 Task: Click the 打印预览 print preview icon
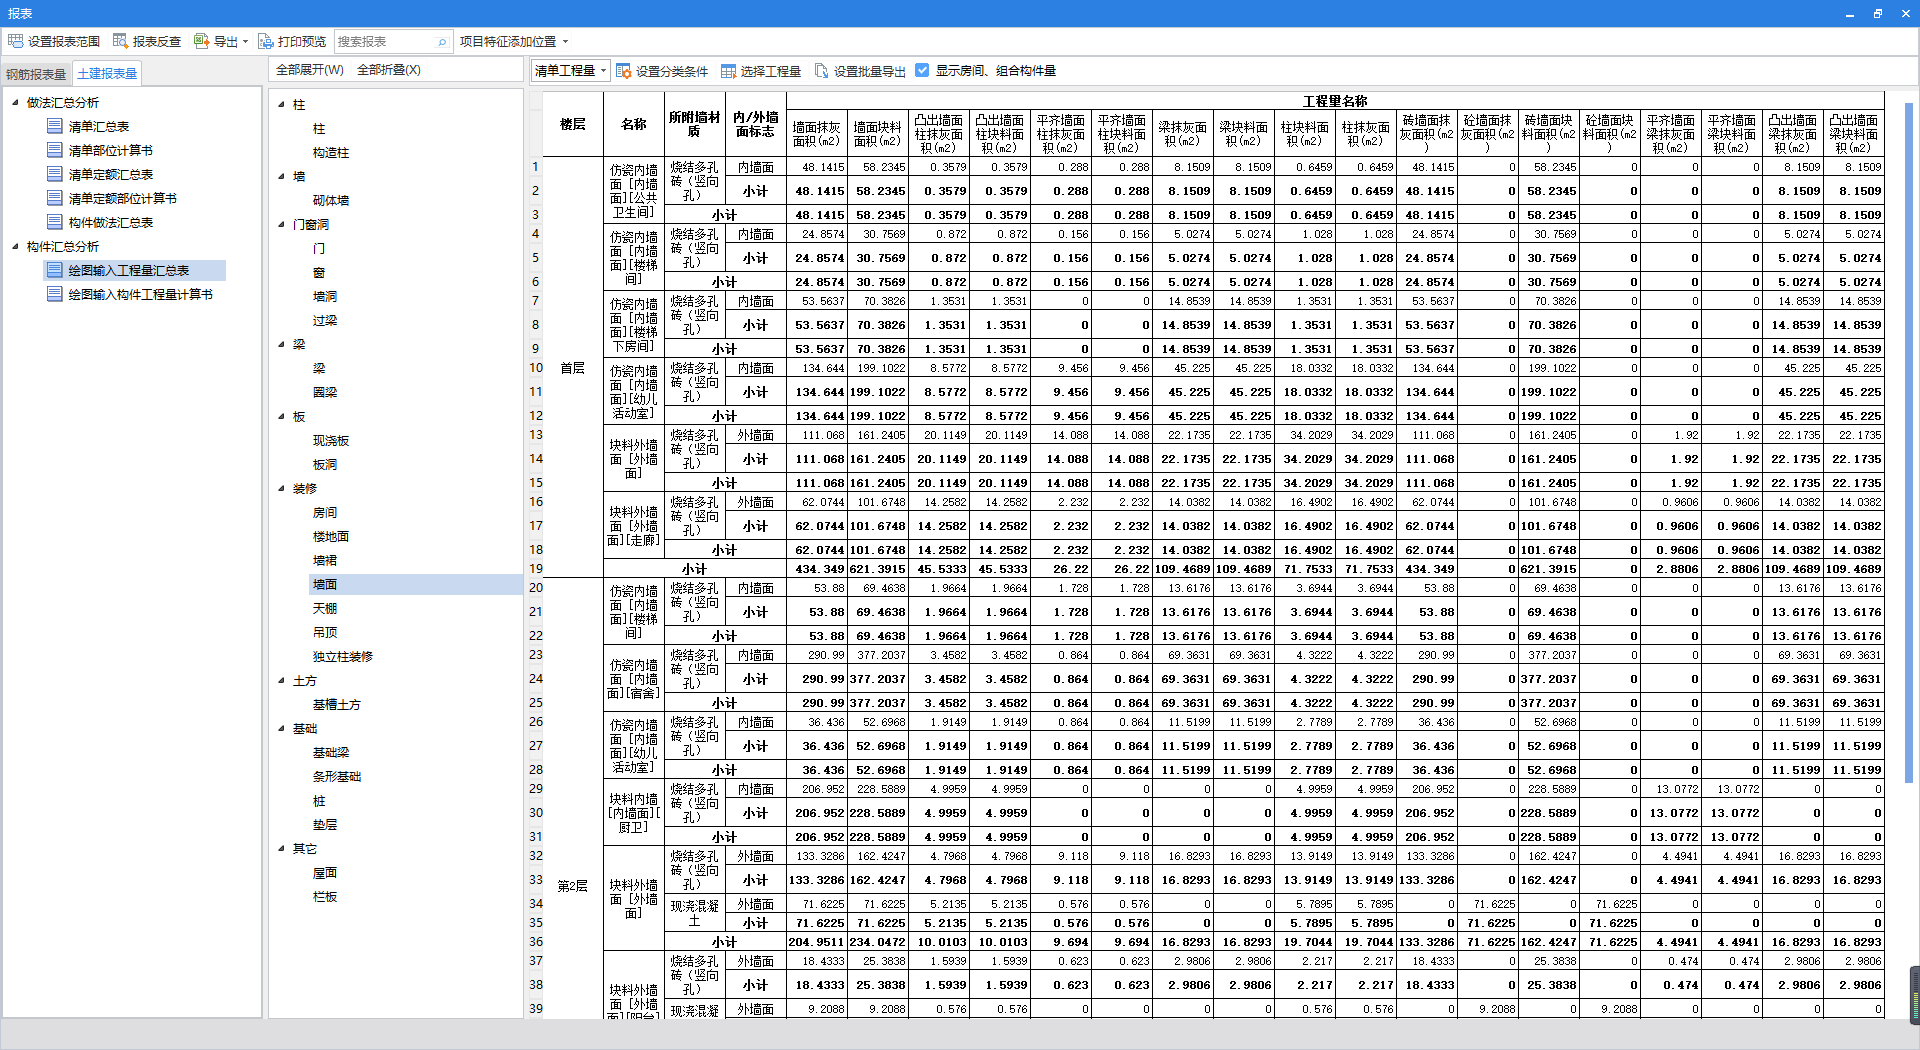pyautogui.click(x=265, y=41)
